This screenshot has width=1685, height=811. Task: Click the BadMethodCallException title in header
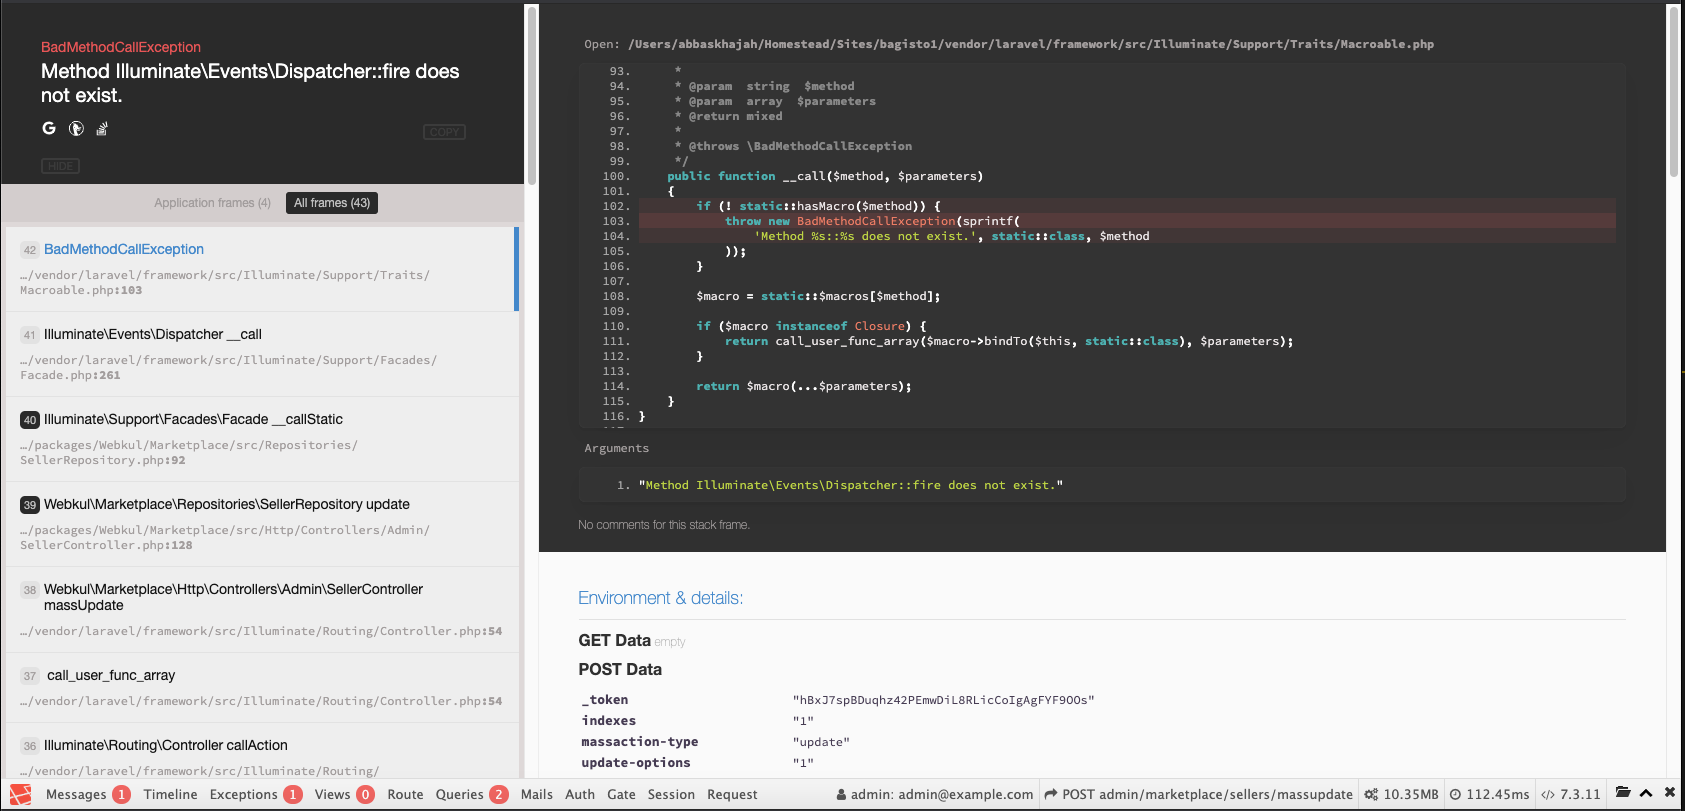(x=121, y=47)
